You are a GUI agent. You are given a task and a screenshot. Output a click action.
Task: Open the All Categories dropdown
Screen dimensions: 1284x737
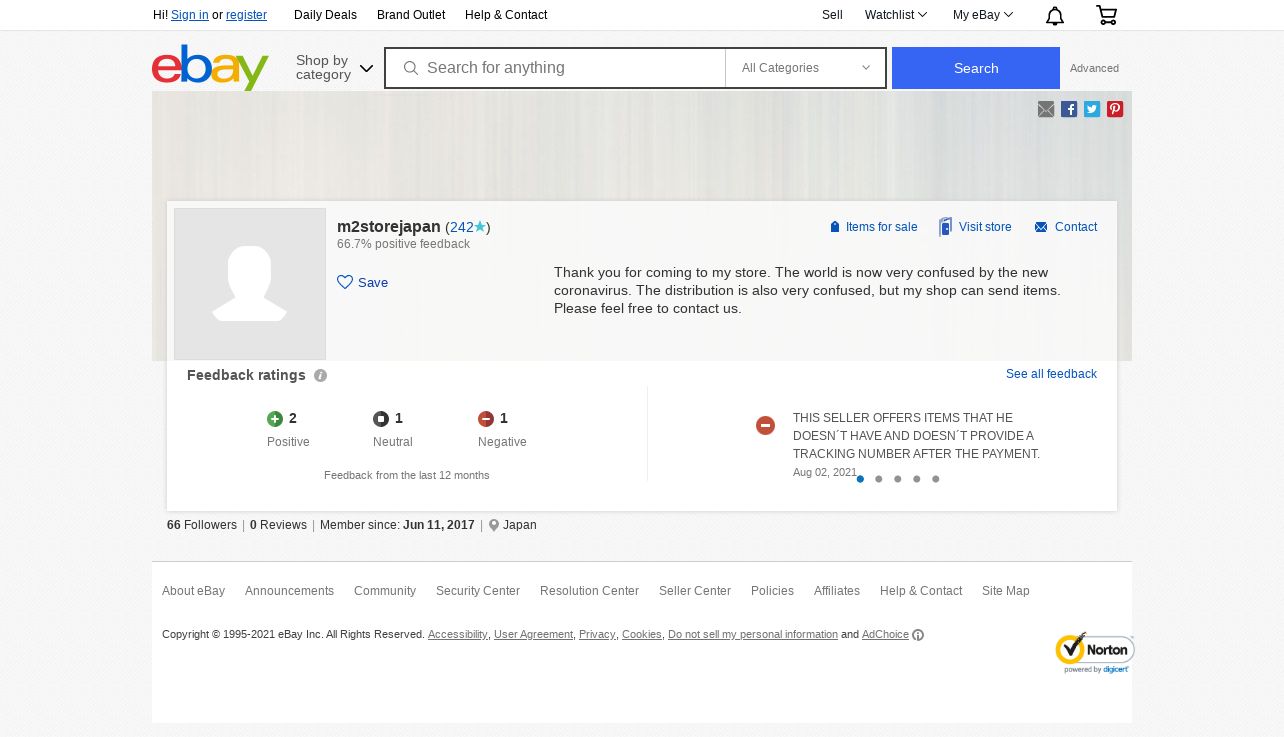(805, 68)
